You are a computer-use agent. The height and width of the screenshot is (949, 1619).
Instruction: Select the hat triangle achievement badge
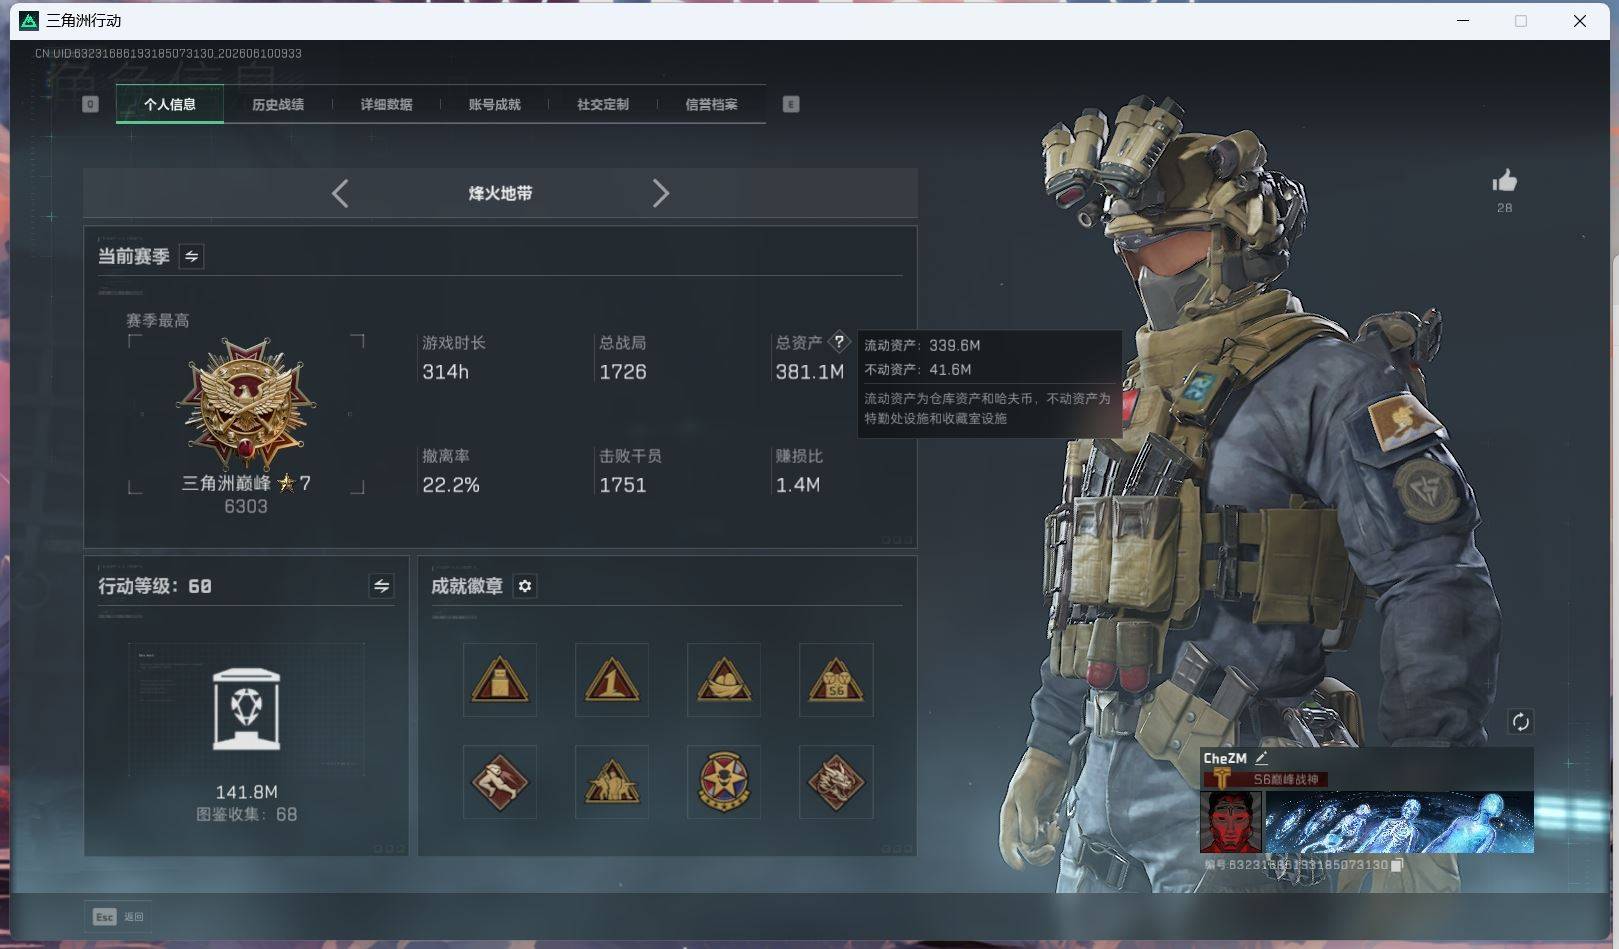[724, 680]
